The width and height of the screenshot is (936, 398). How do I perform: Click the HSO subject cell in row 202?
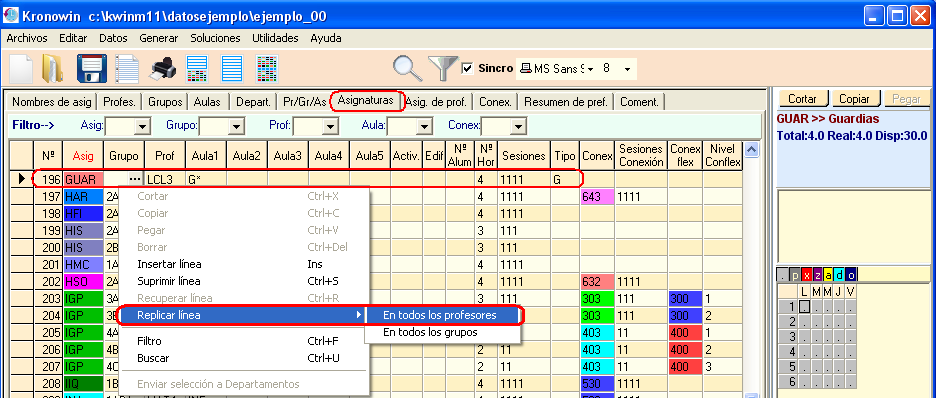pyautogui.click(x=83, y=281)
